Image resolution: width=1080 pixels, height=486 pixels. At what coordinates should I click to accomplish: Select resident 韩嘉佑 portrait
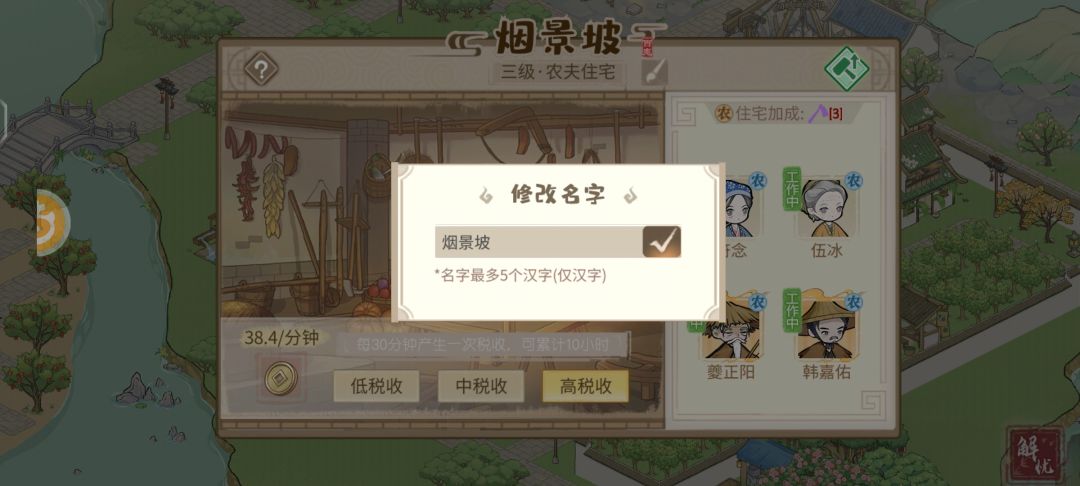824,330
